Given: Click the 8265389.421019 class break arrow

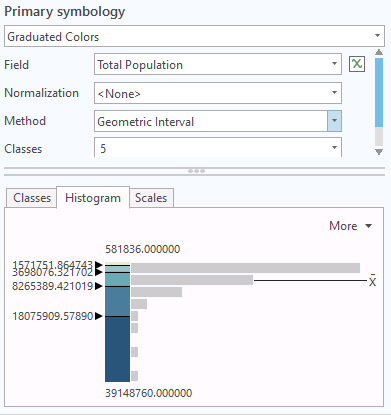Looking at the screenshot, I should (99, 286).
